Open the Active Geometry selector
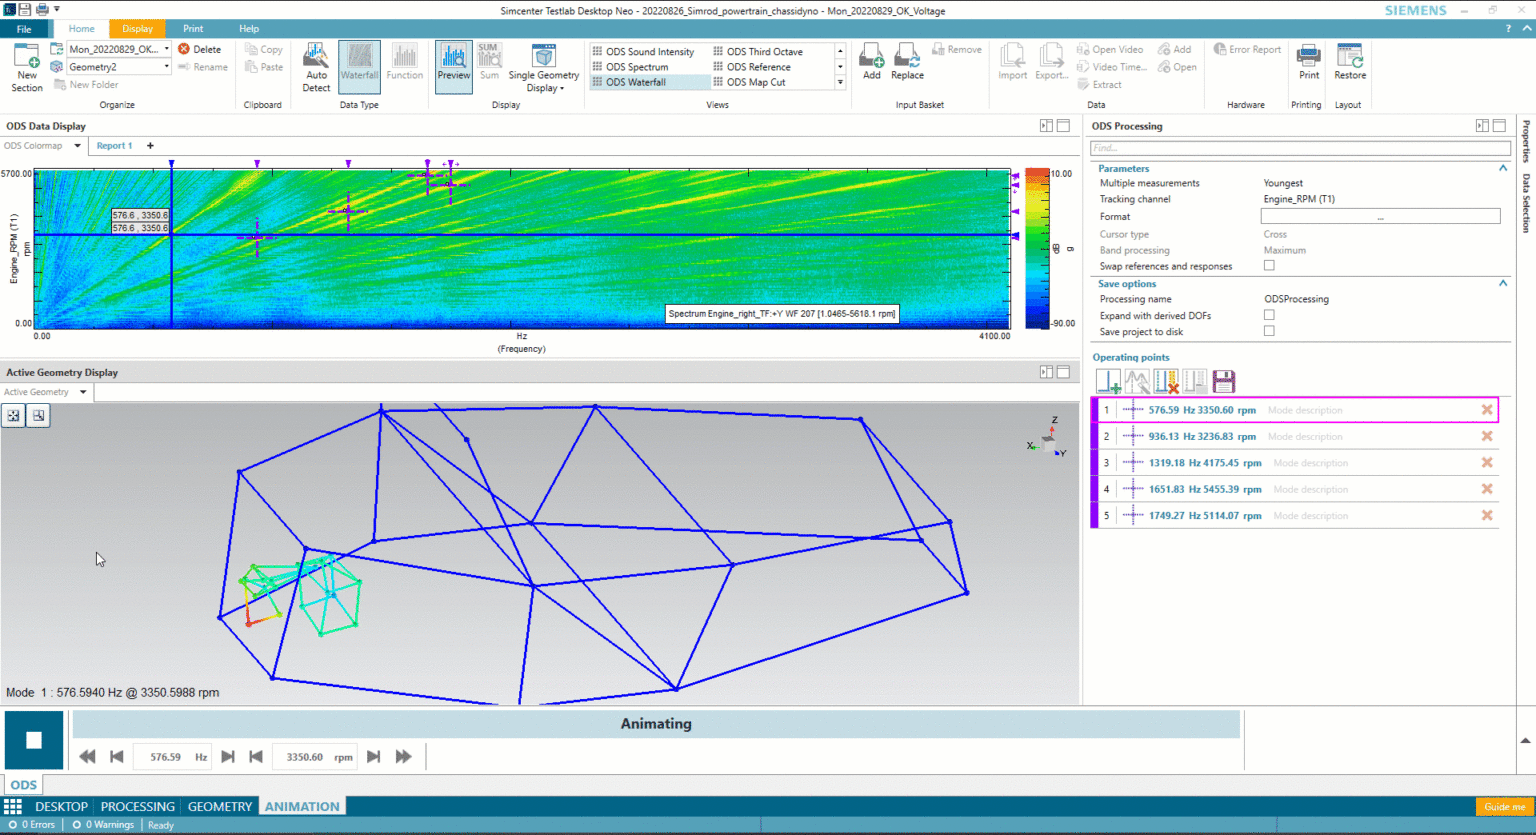The image size is (1536, 835). click(45, 391)
